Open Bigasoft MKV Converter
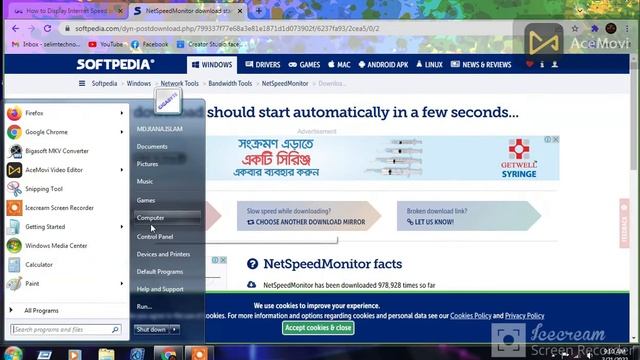This screenshot has height=360, width=640. click(65, 151)
